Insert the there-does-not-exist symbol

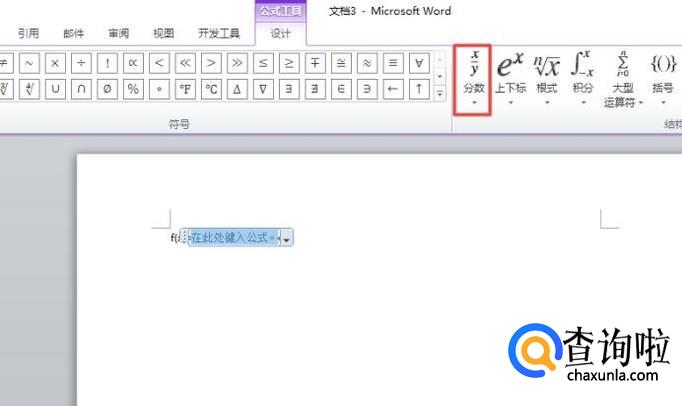click(315, 89)
